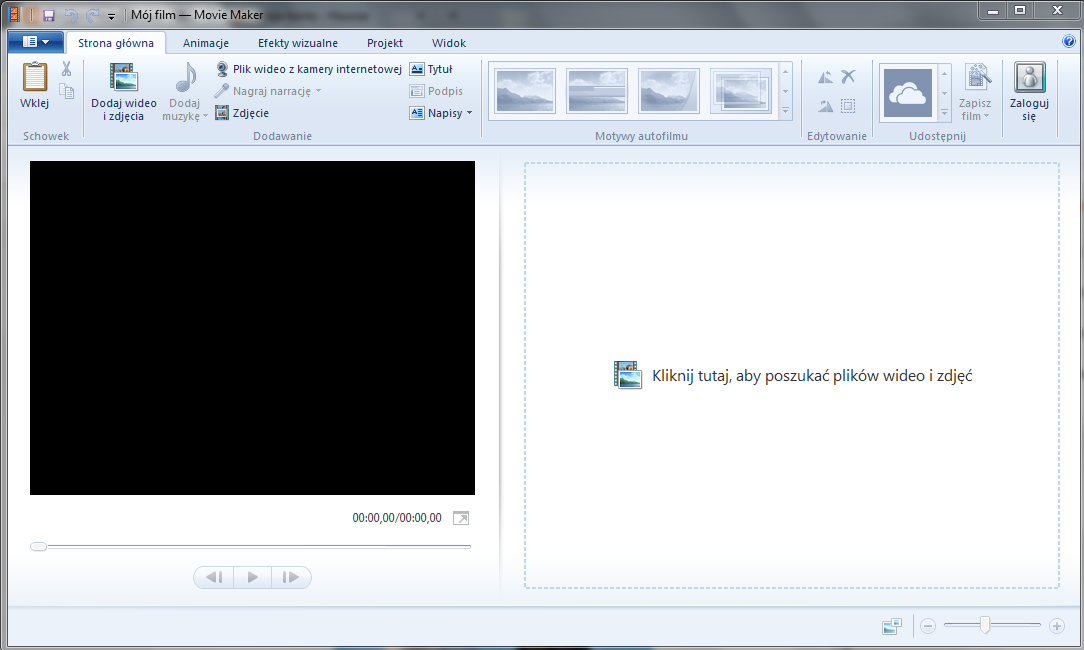Select the third AutoMovie theme thumbnail
Screen dimensions: 1084x650
click(669, 91)
